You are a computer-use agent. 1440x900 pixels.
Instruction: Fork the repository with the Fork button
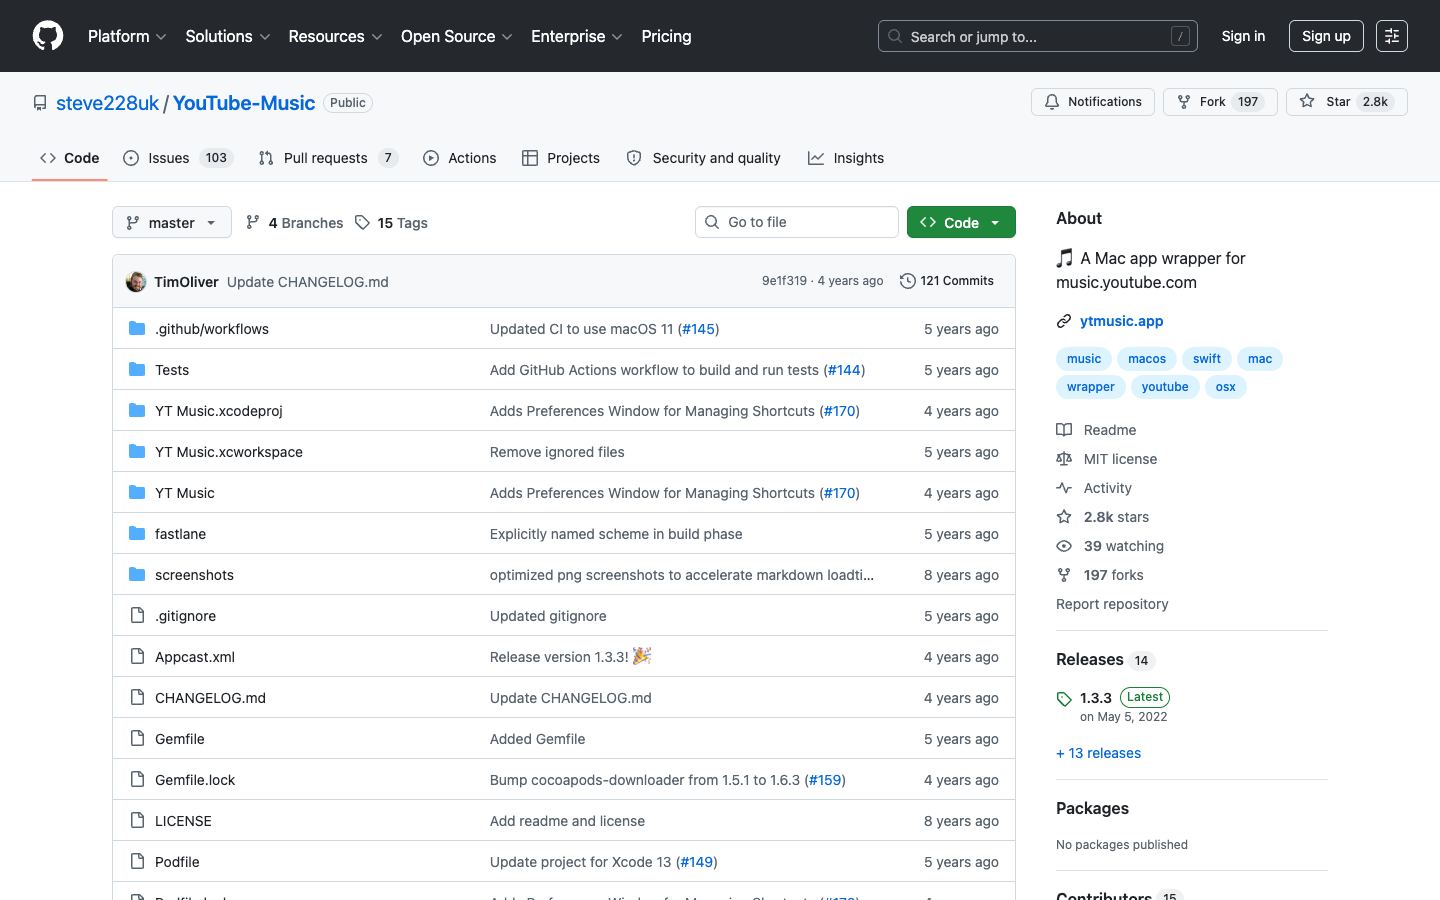coord(1220,102)
